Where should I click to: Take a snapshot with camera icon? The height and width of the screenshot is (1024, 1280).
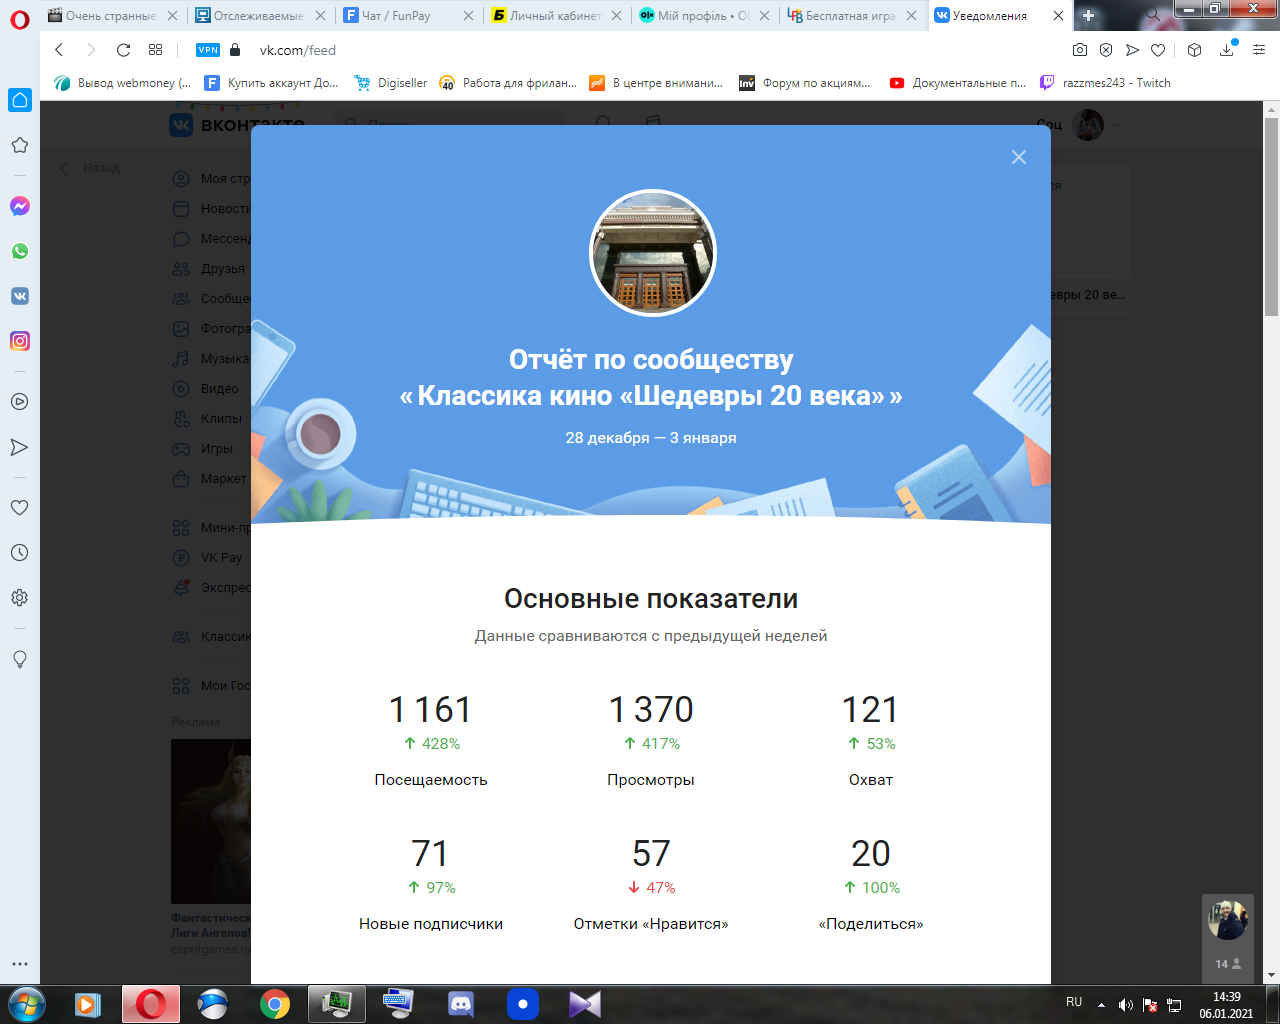(1080, 50)
